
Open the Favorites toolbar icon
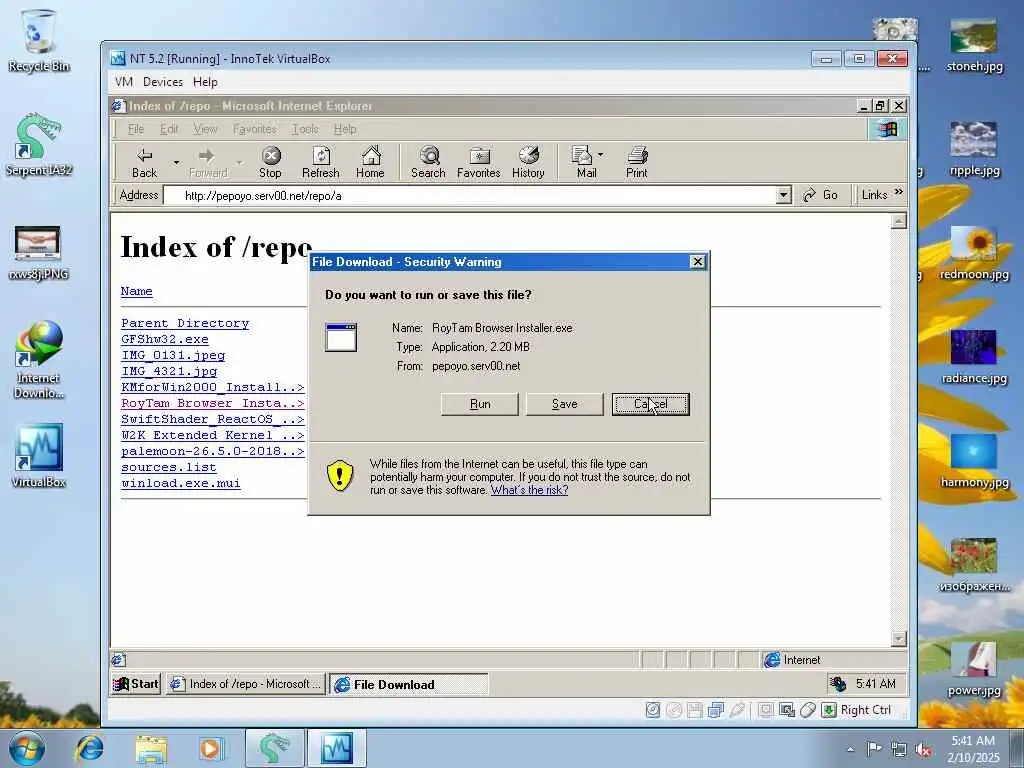coord(479,163)
